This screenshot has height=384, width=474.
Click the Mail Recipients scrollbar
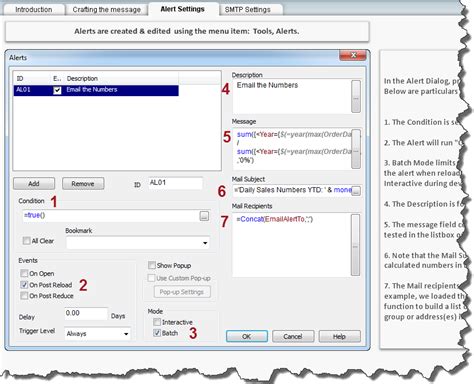[x=355, y=245]
